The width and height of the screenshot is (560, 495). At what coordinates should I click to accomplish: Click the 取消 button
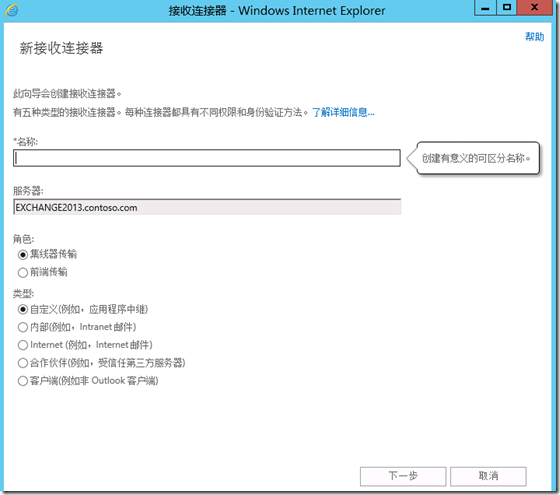(488, 476)
